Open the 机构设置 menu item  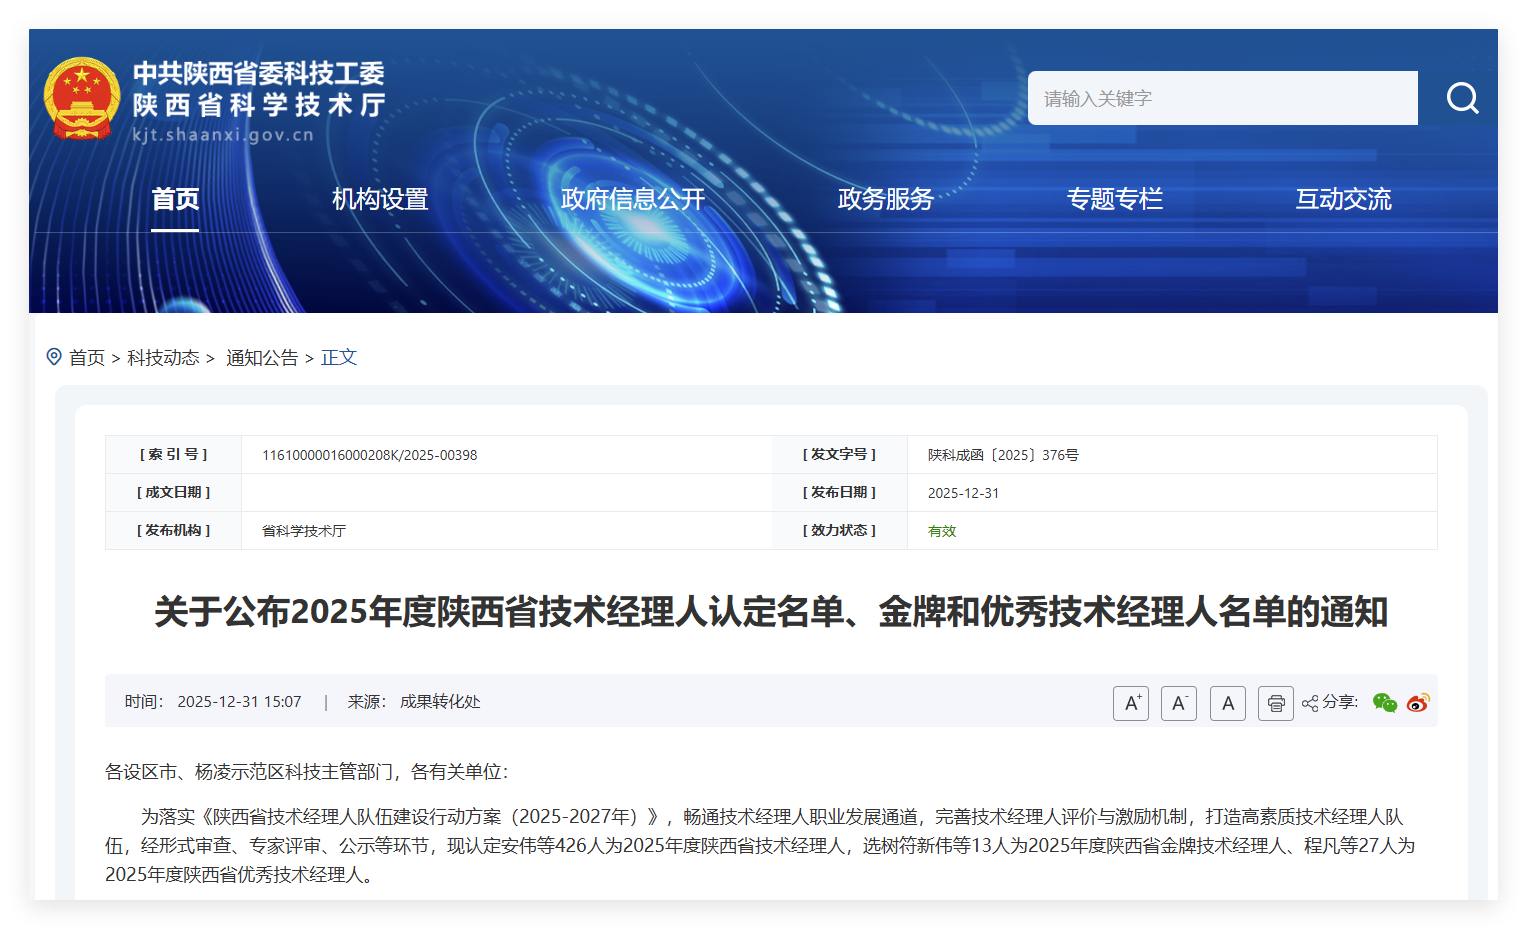tap(380, 199)
